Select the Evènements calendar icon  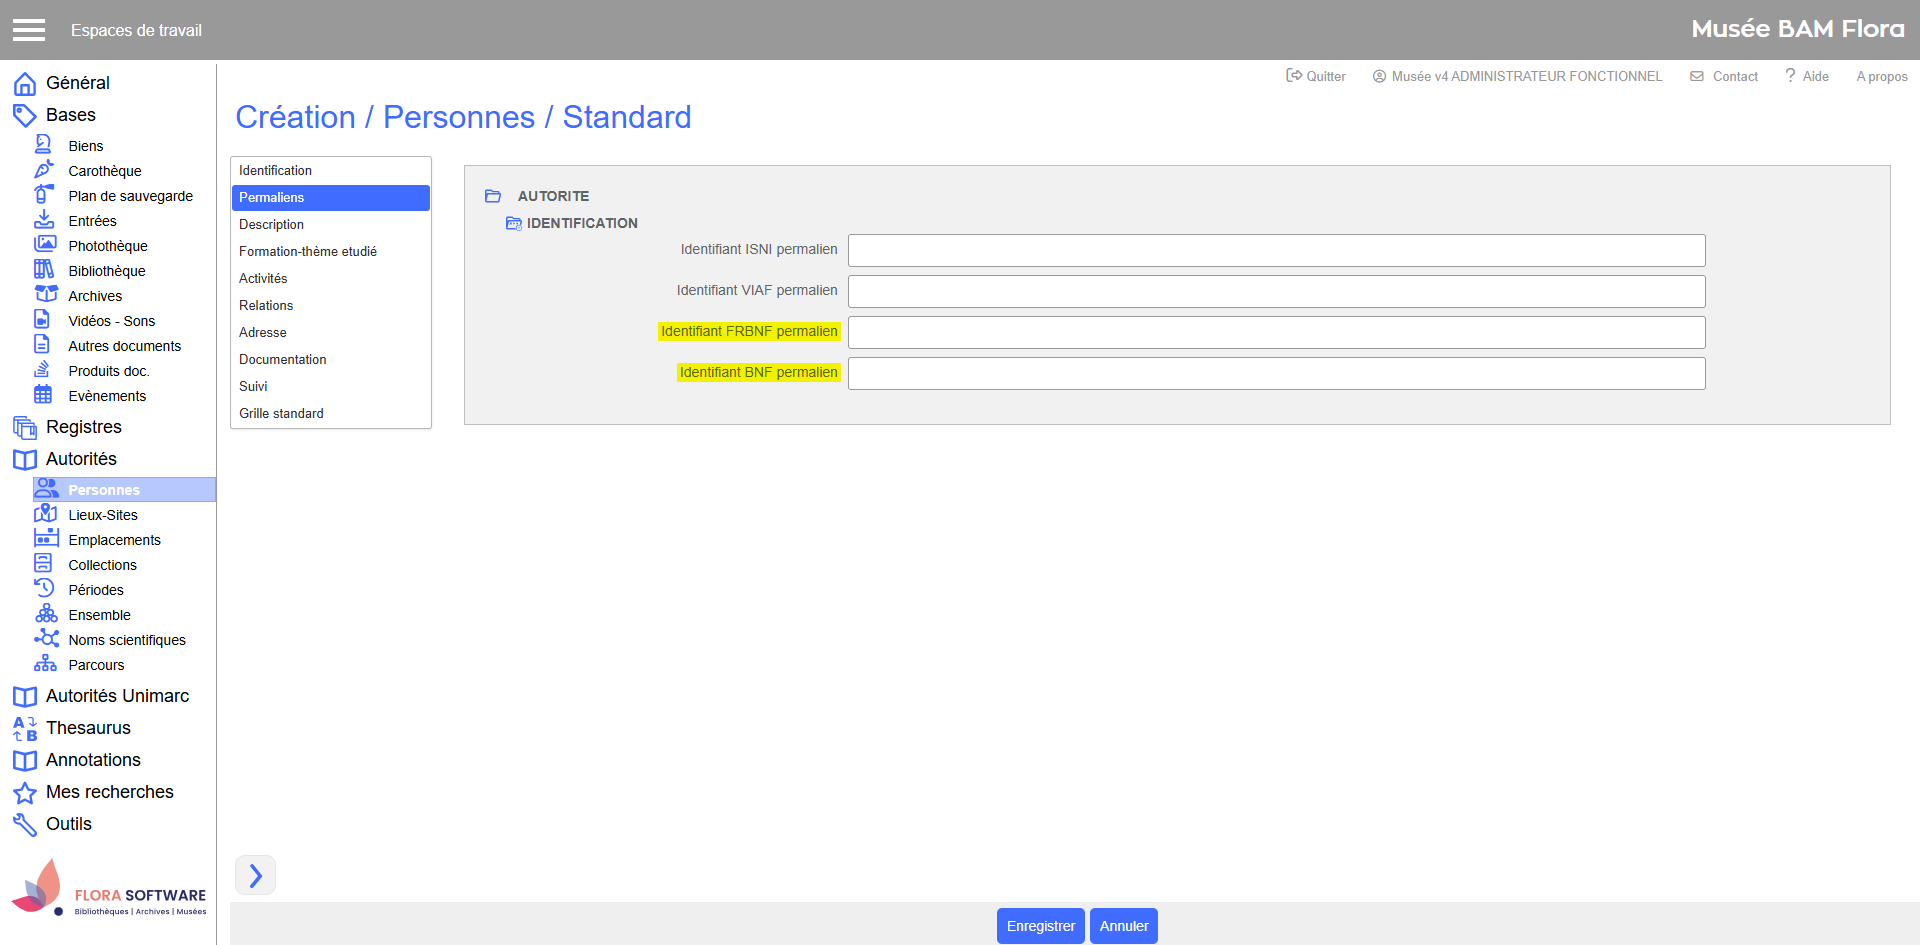[44, 395]
